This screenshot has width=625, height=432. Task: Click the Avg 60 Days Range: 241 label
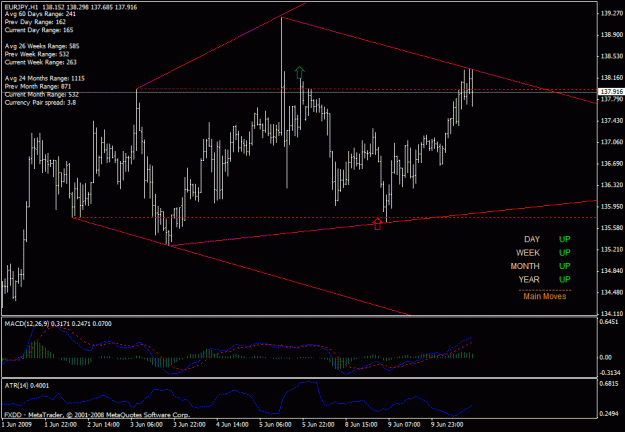pos(40,14)
